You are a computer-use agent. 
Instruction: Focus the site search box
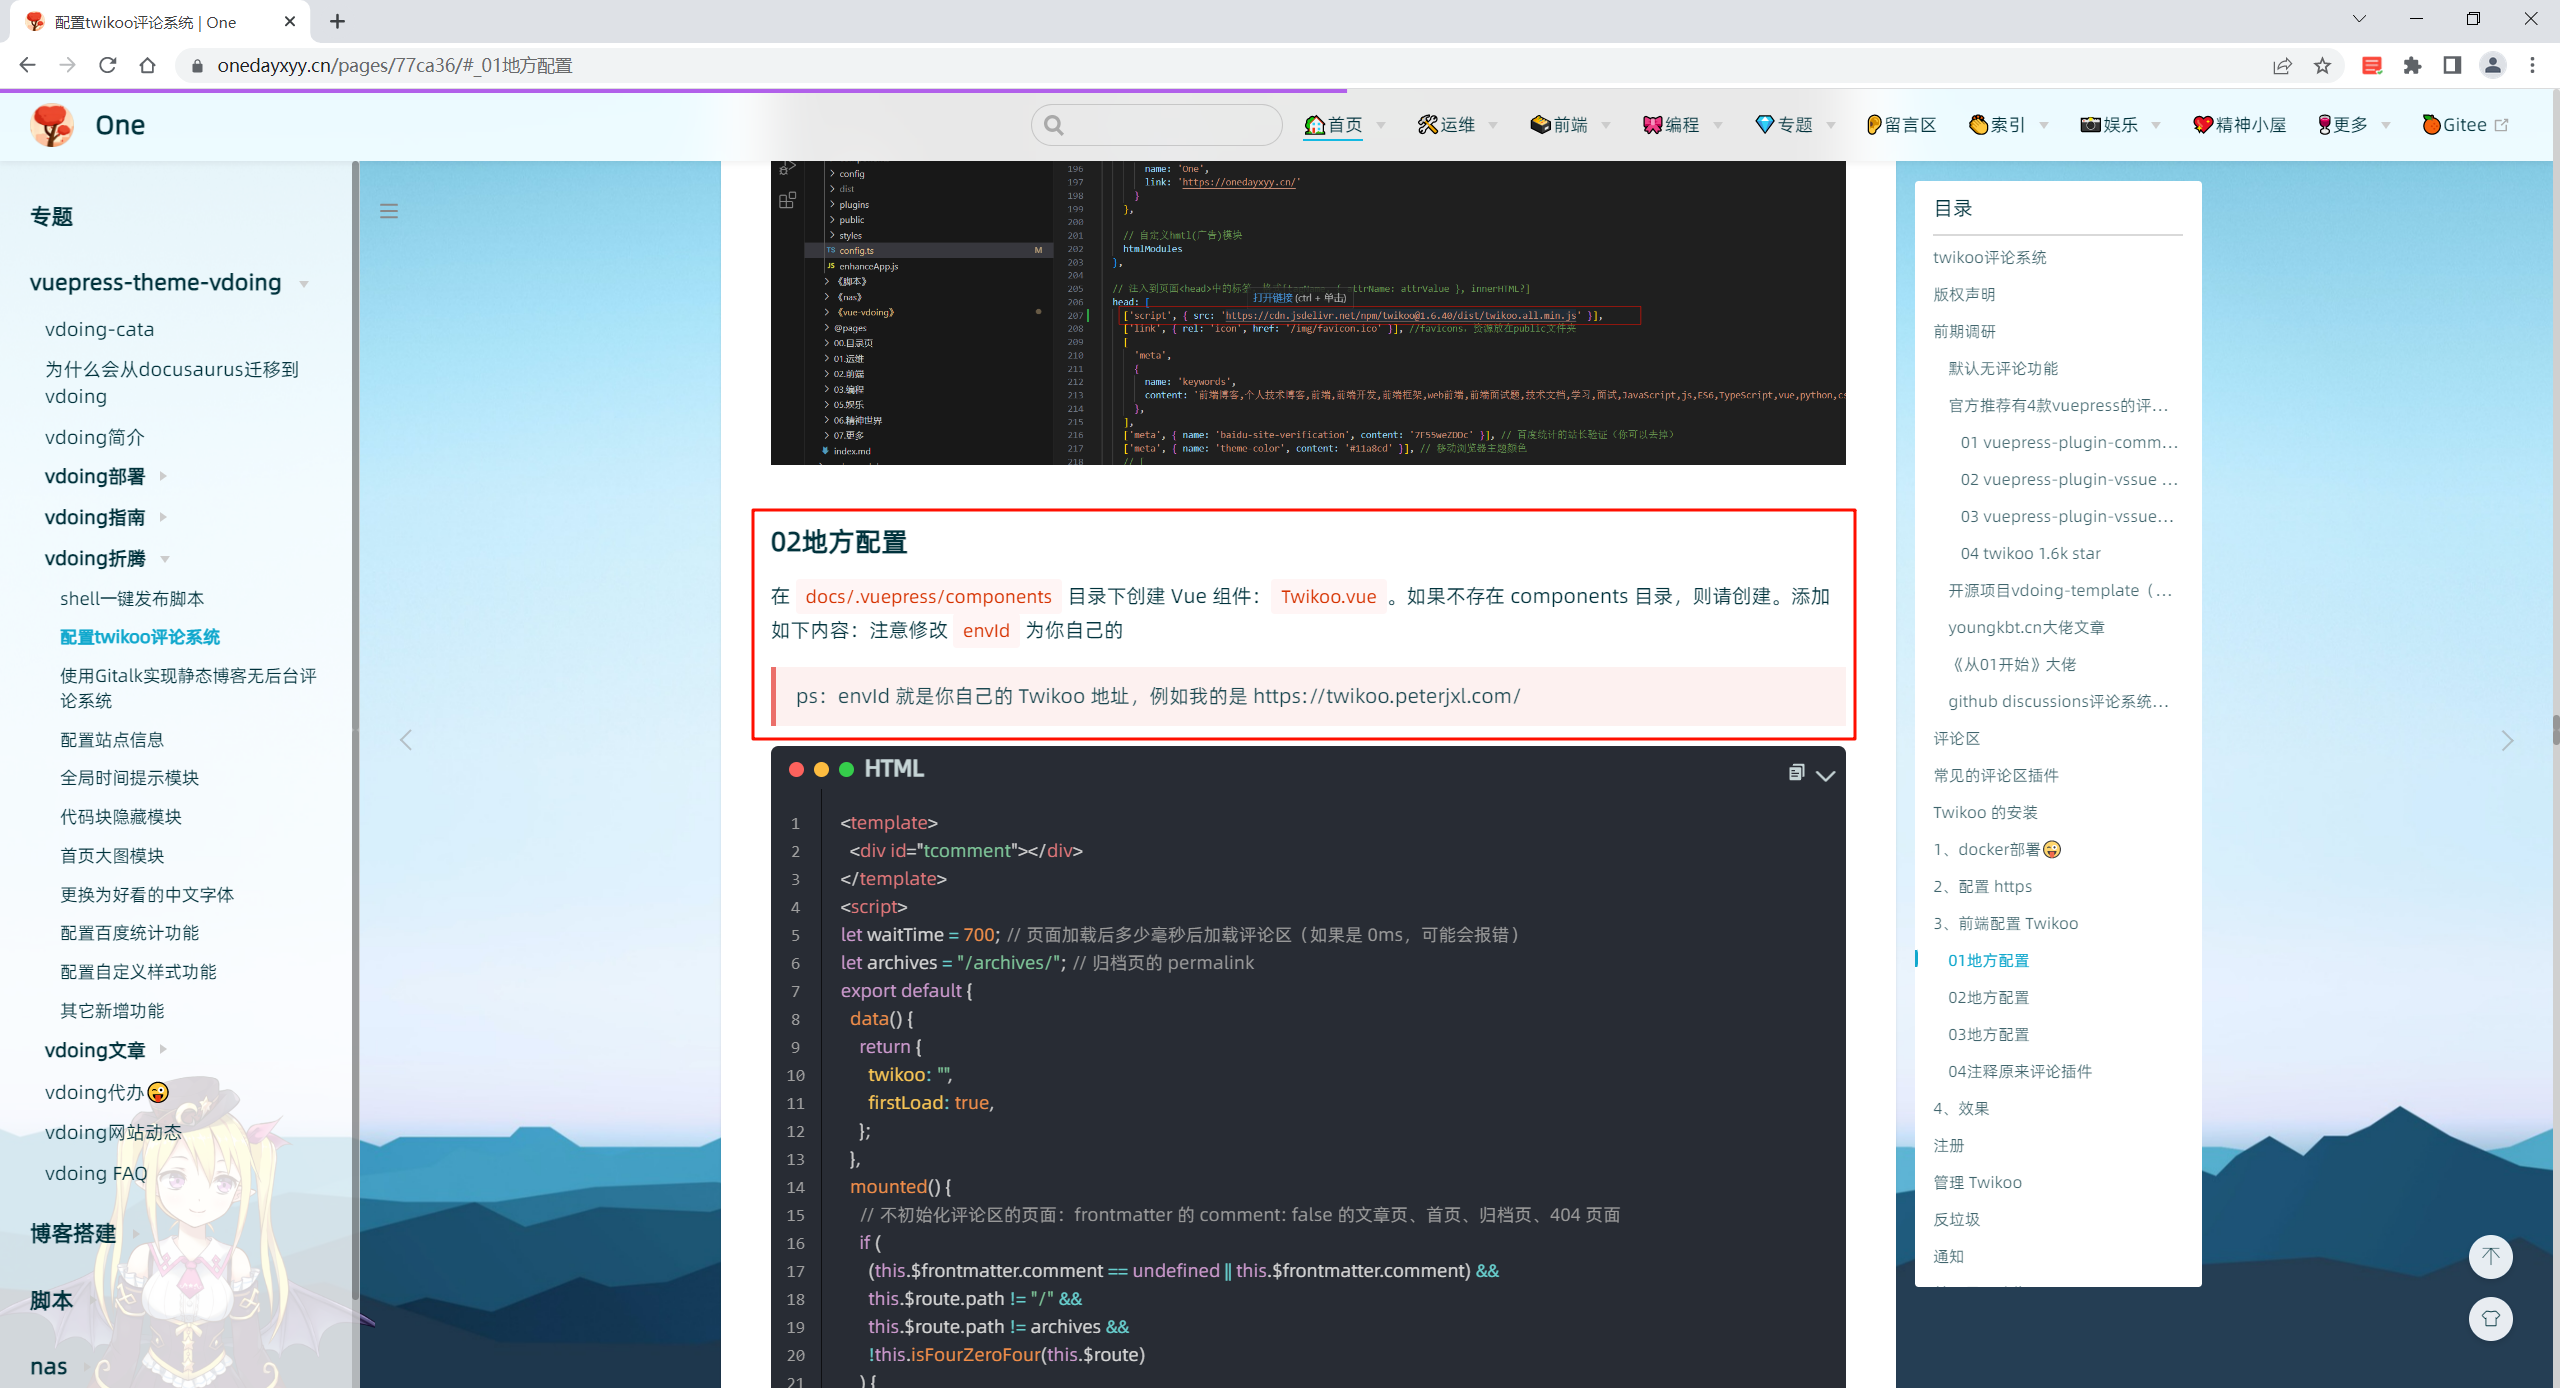(1157, 125)
